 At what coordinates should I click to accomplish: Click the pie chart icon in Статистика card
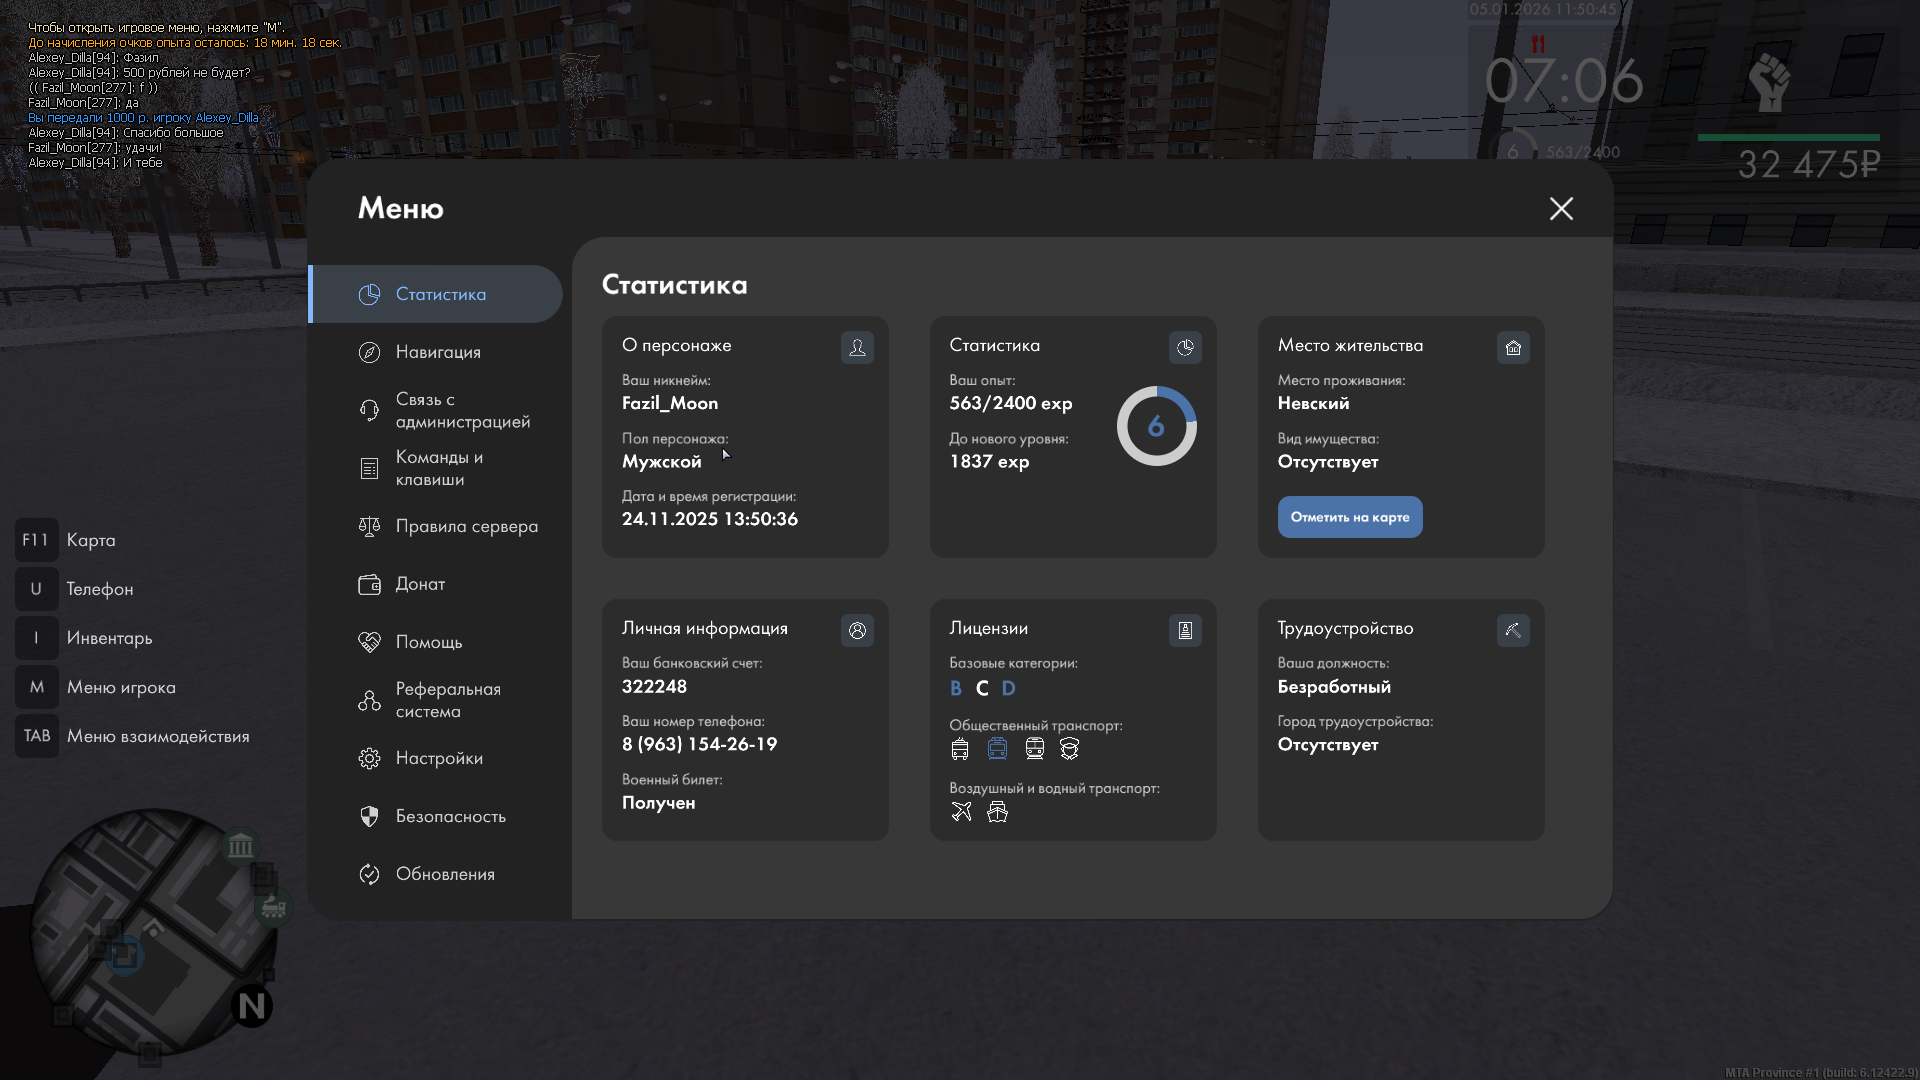click(x=1185, y=348)
